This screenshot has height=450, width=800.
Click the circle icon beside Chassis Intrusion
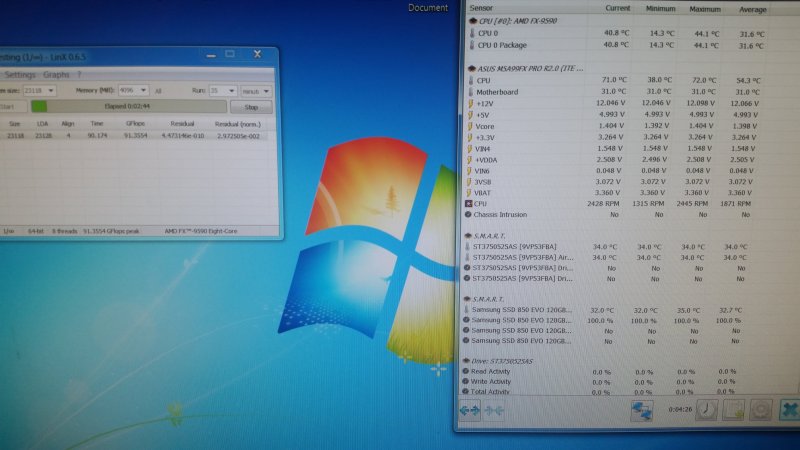pos(468,215)
